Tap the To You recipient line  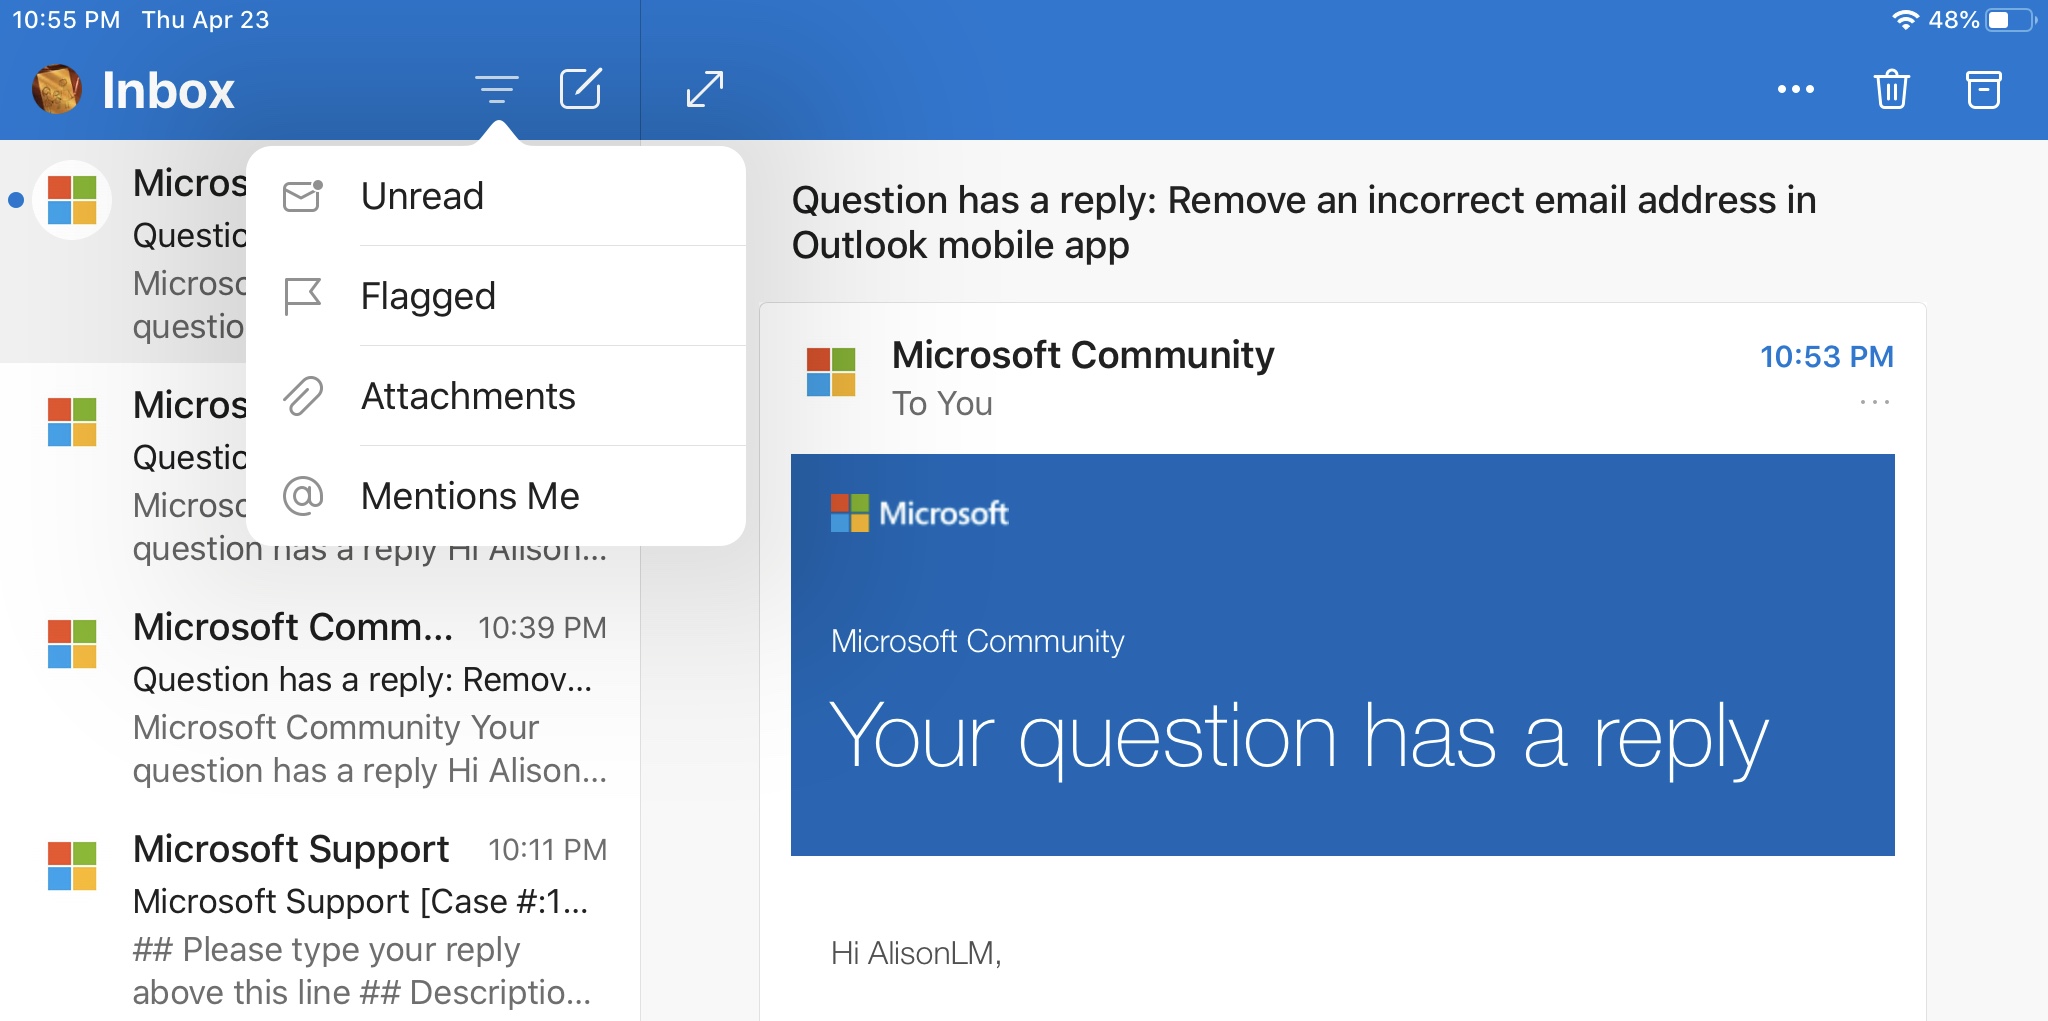point(942,404)
